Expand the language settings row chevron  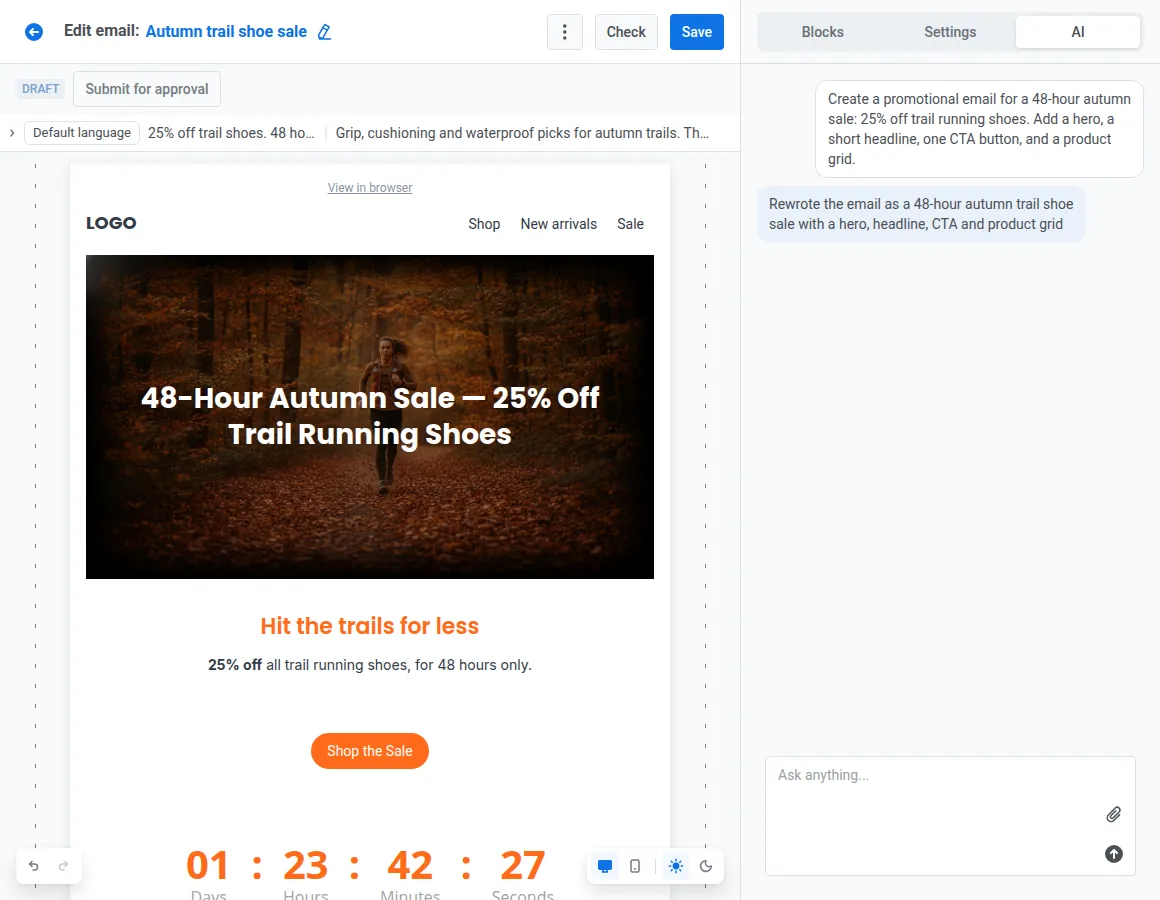click(x=12, y=133)
